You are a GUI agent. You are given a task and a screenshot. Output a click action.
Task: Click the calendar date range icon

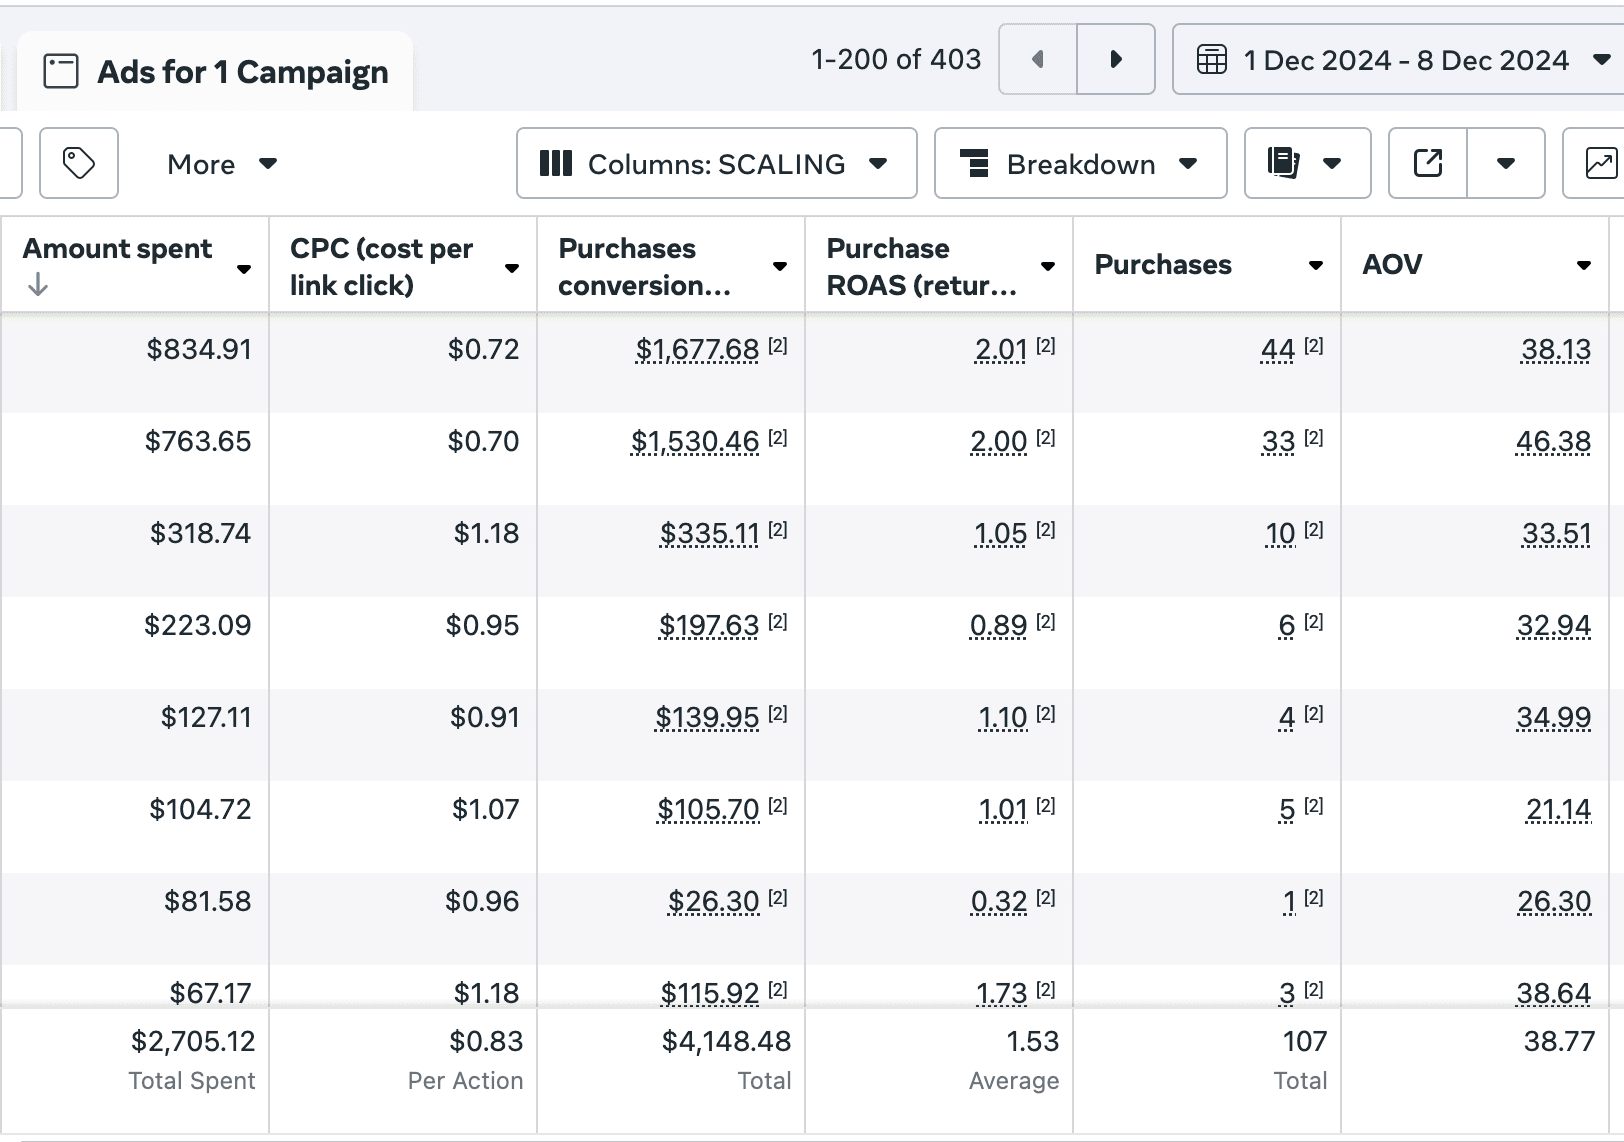click(1212, 60)
